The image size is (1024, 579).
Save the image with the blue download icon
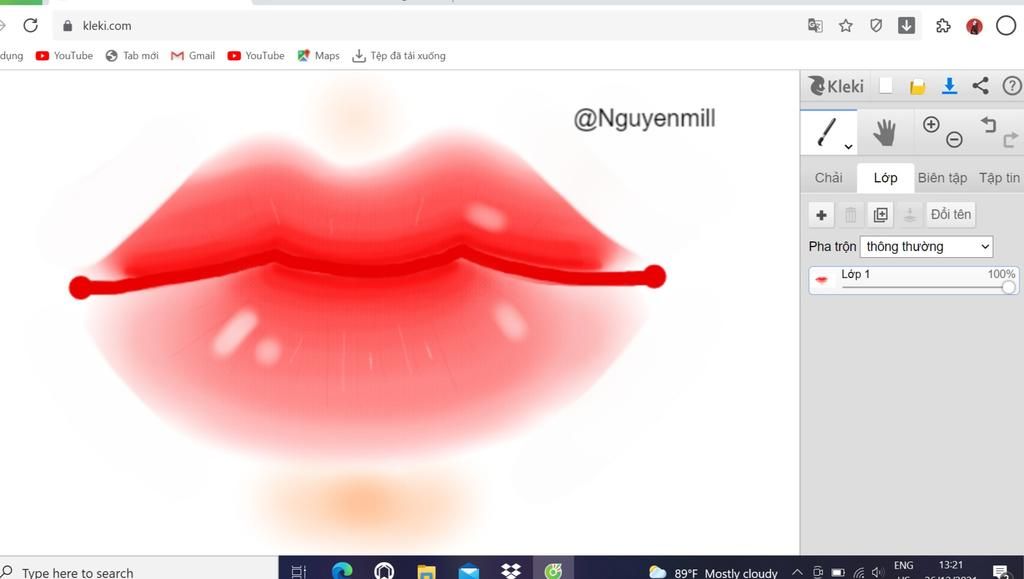point(950,86)
